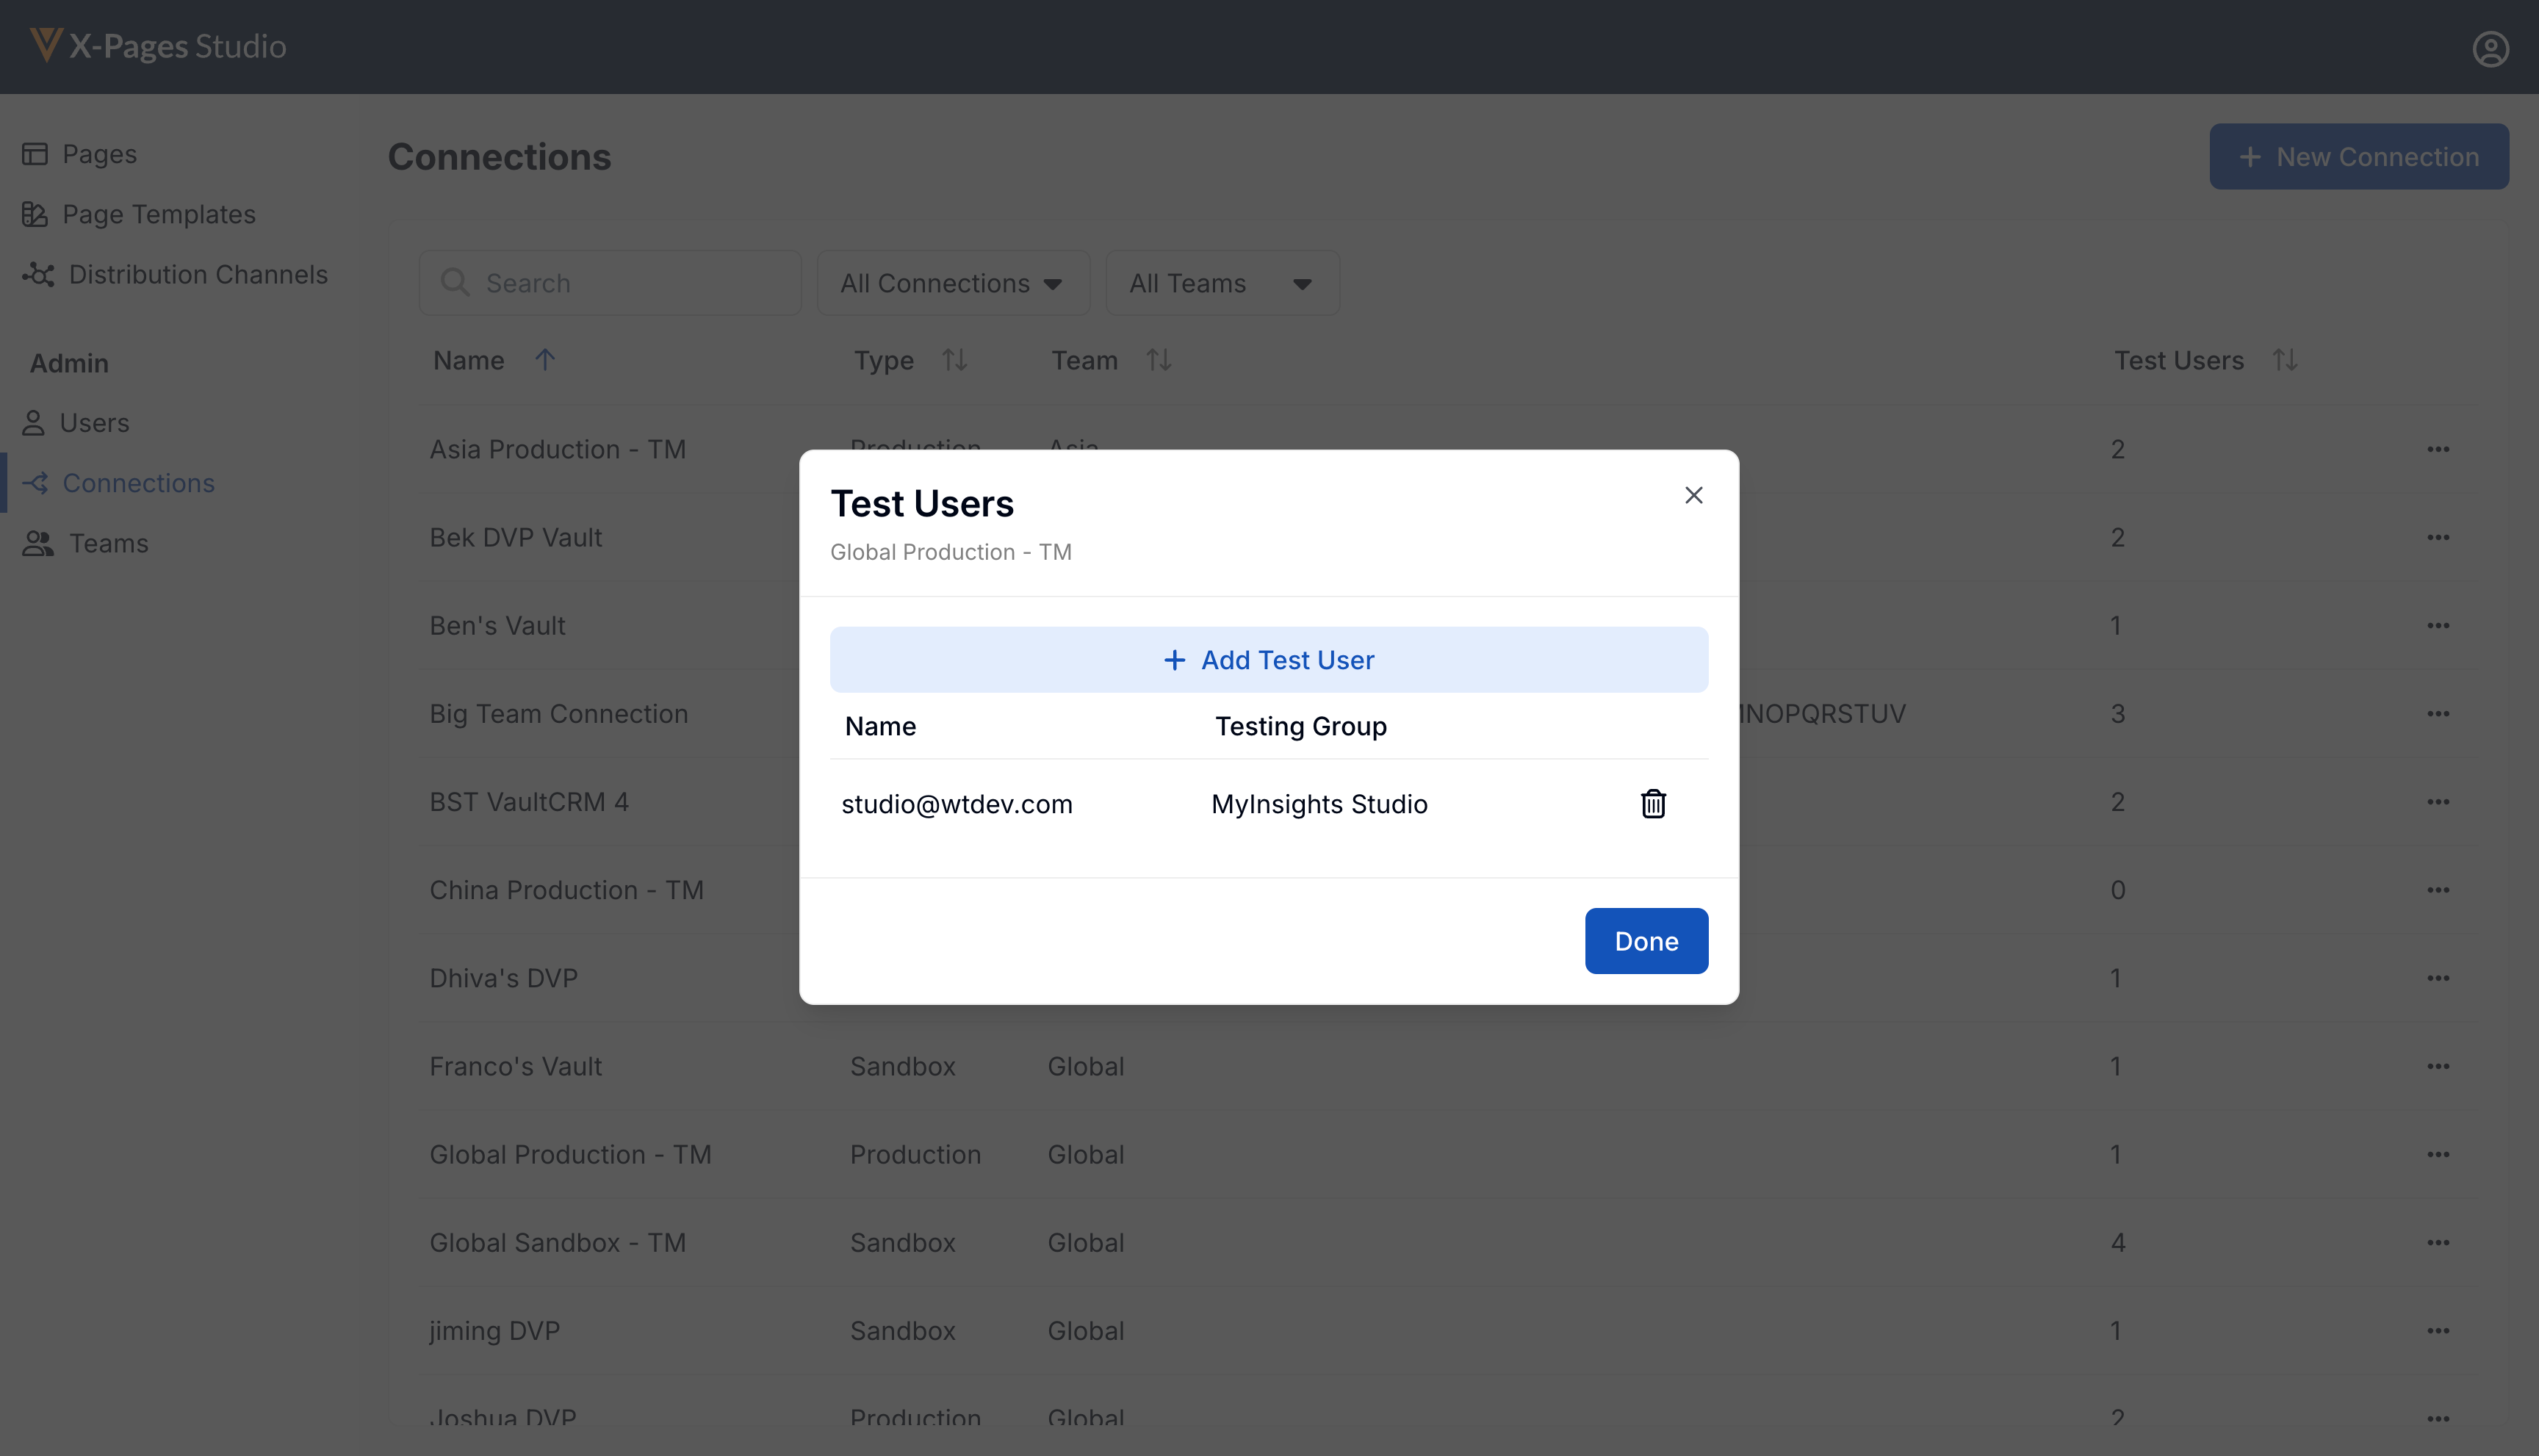Open Distribution Channels section

[197, 274]
